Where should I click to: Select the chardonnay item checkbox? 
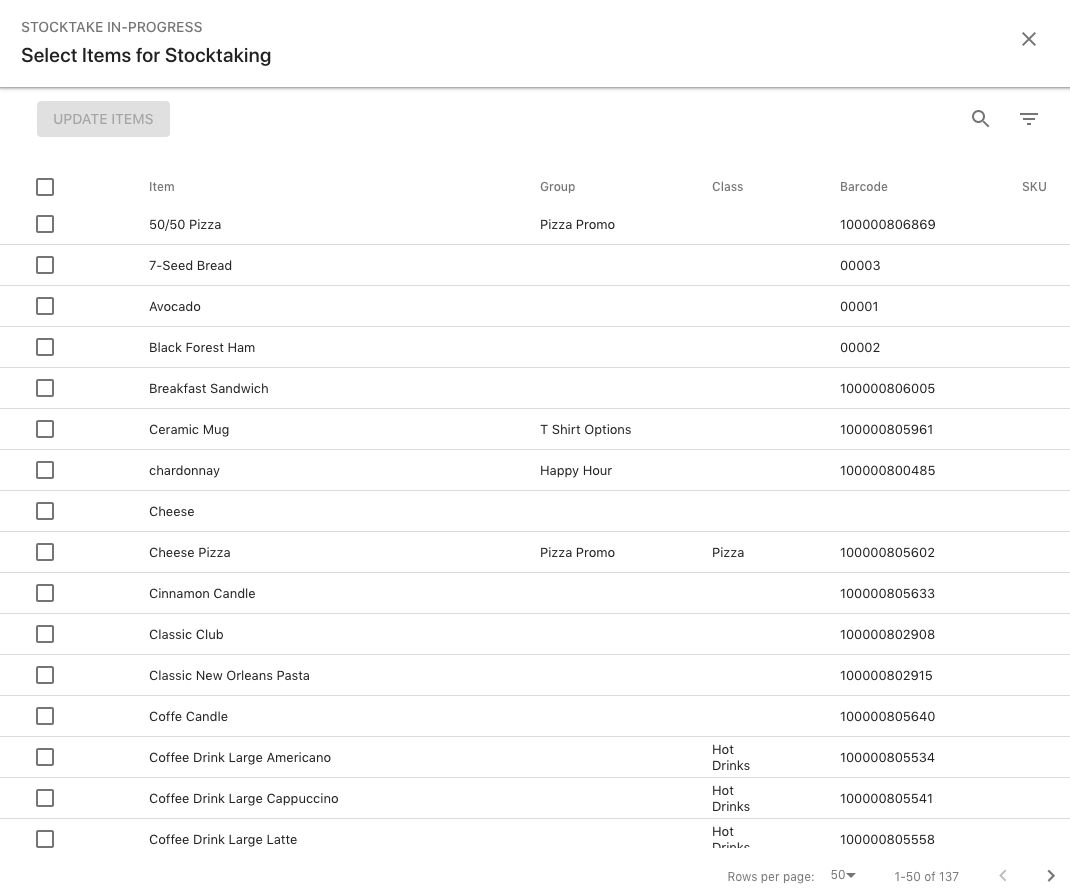click(45, 470)
